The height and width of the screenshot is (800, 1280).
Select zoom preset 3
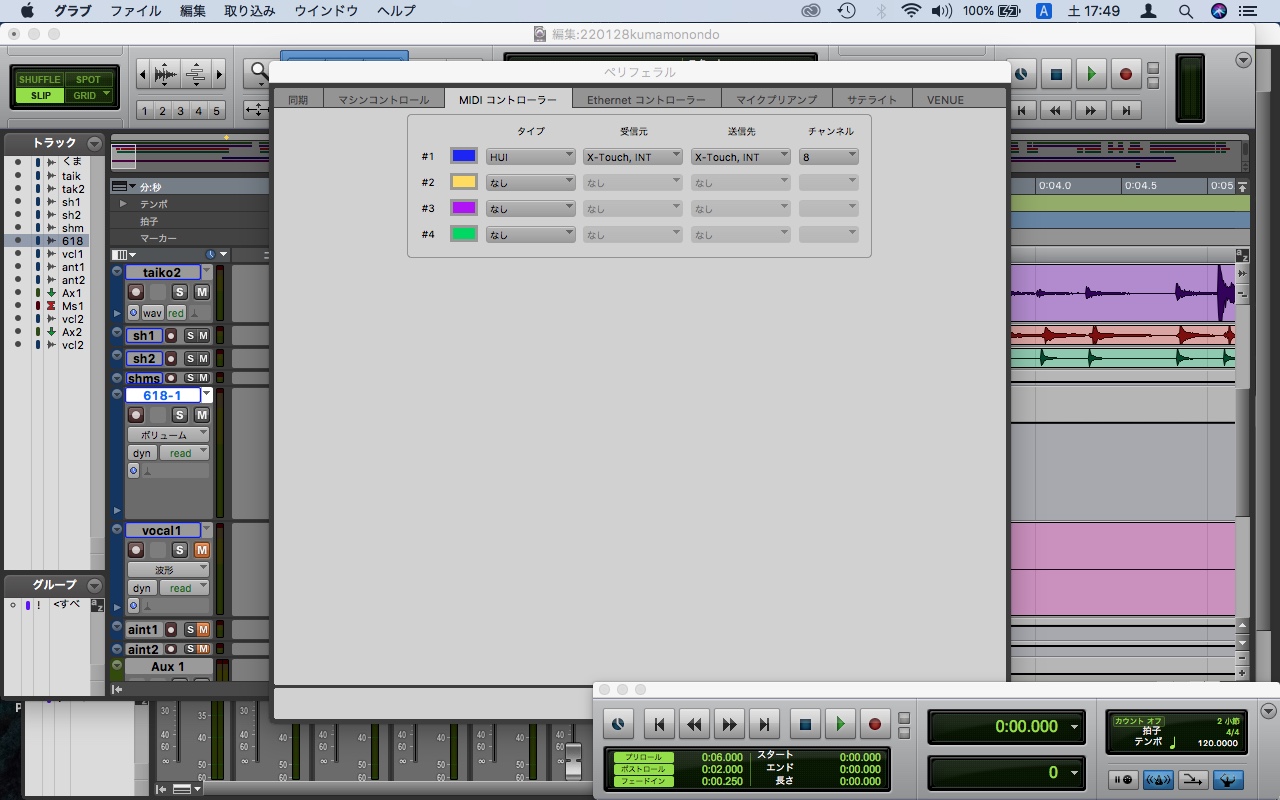click(181, 111)
